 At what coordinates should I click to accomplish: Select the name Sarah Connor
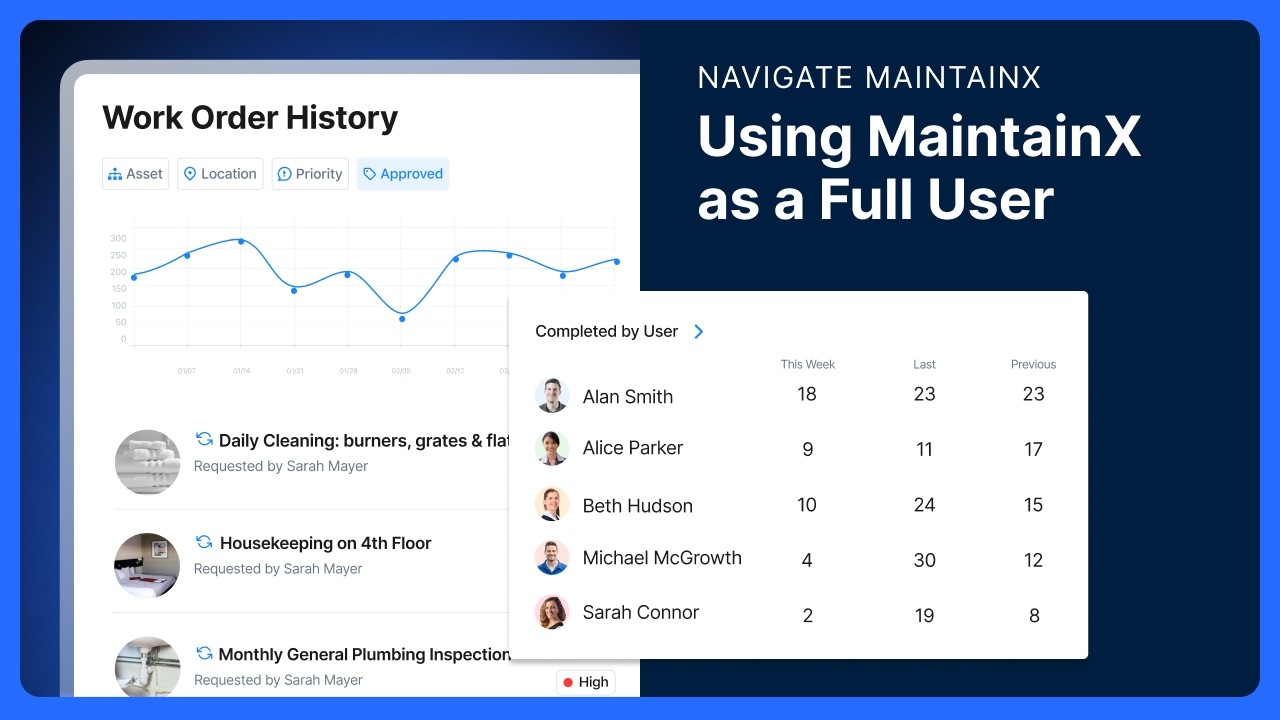[x=641, y=612]
